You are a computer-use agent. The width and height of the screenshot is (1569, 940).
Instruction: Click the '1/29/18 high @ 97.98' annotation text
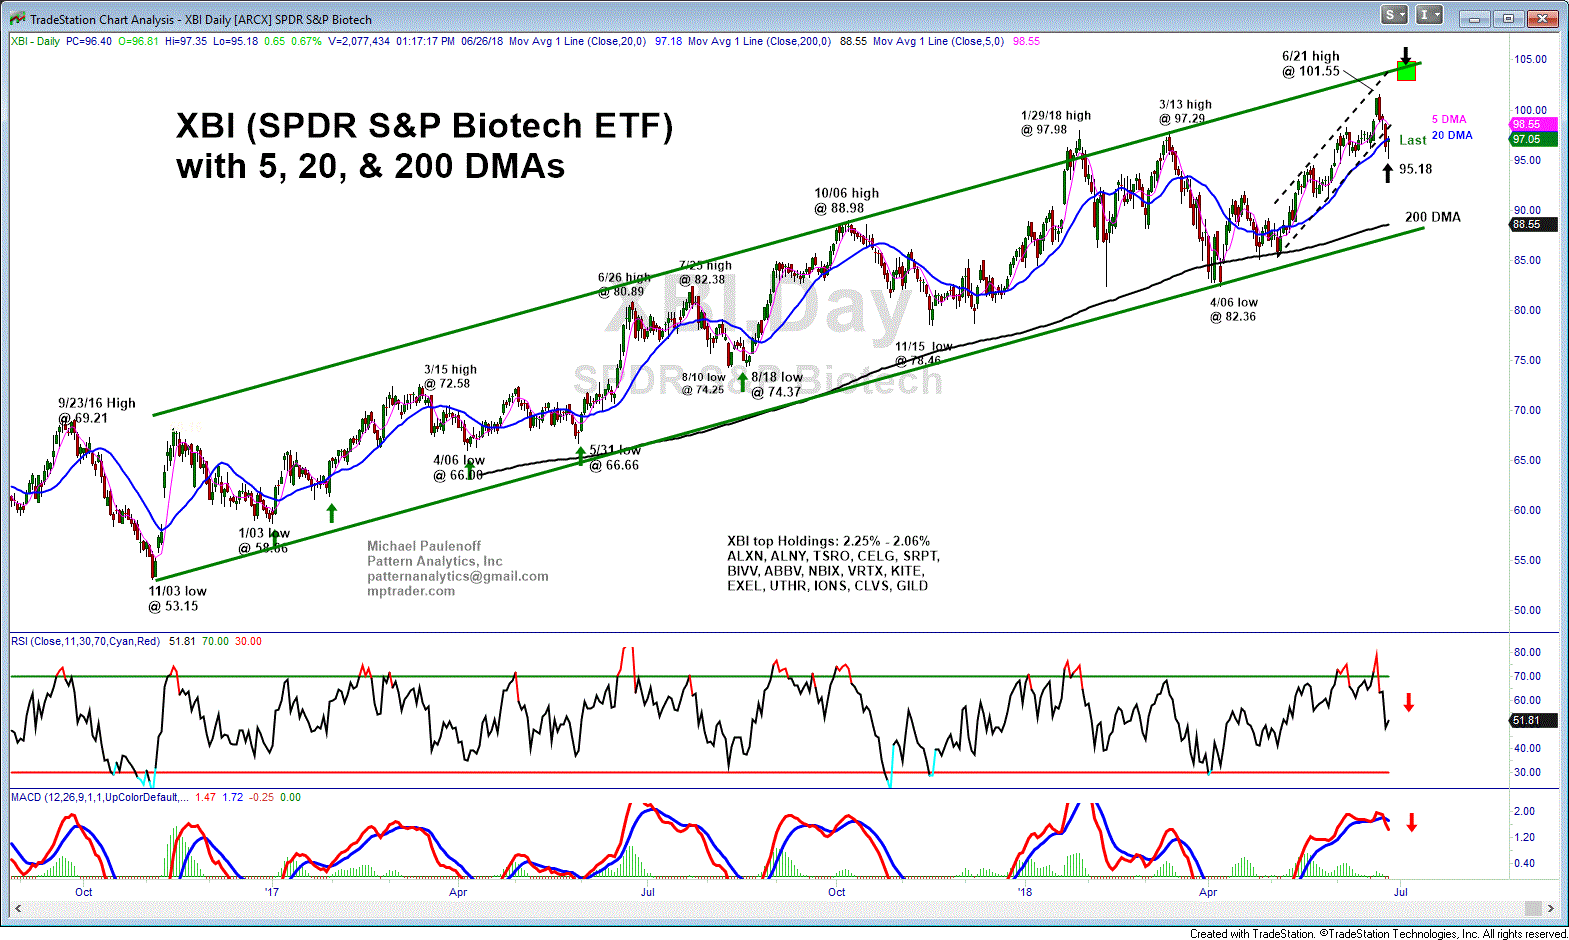[x=1055, y=122]
